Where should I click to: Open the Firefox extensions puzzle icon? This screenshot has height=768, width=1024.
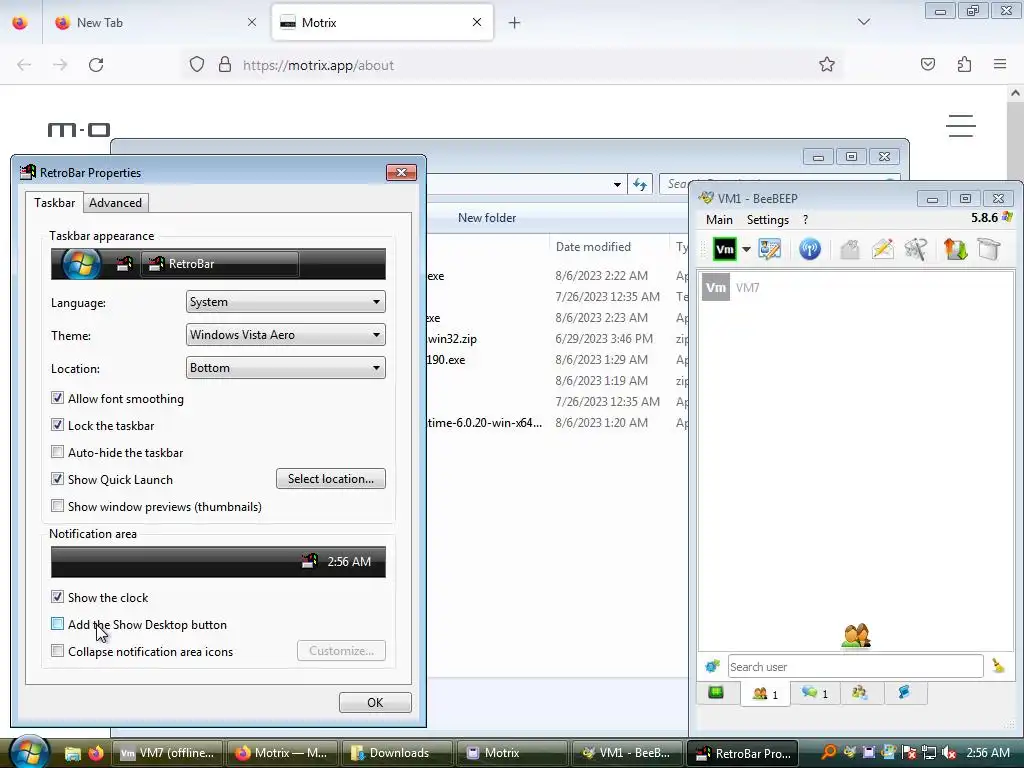tap(964, 64)
